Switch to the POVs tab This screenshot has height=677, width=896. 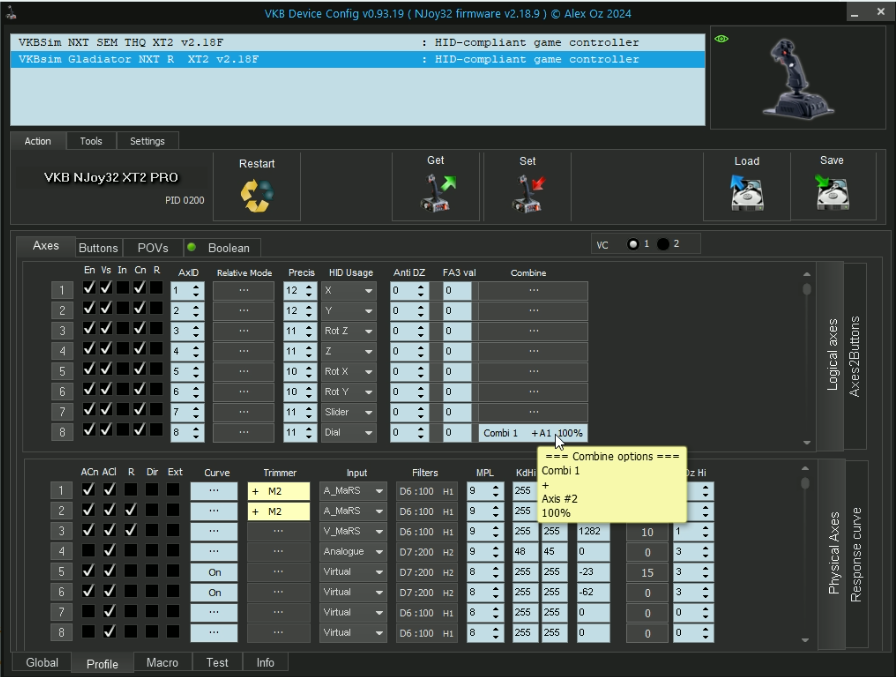[x=153, y=248]
